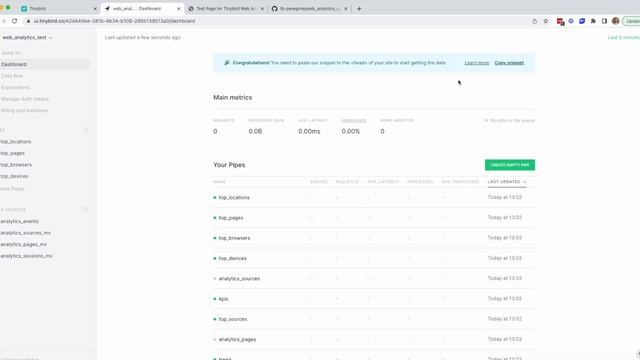Switch to the Tinybird browser tab
Screen dimensions: 640x360
coord(58,9)
